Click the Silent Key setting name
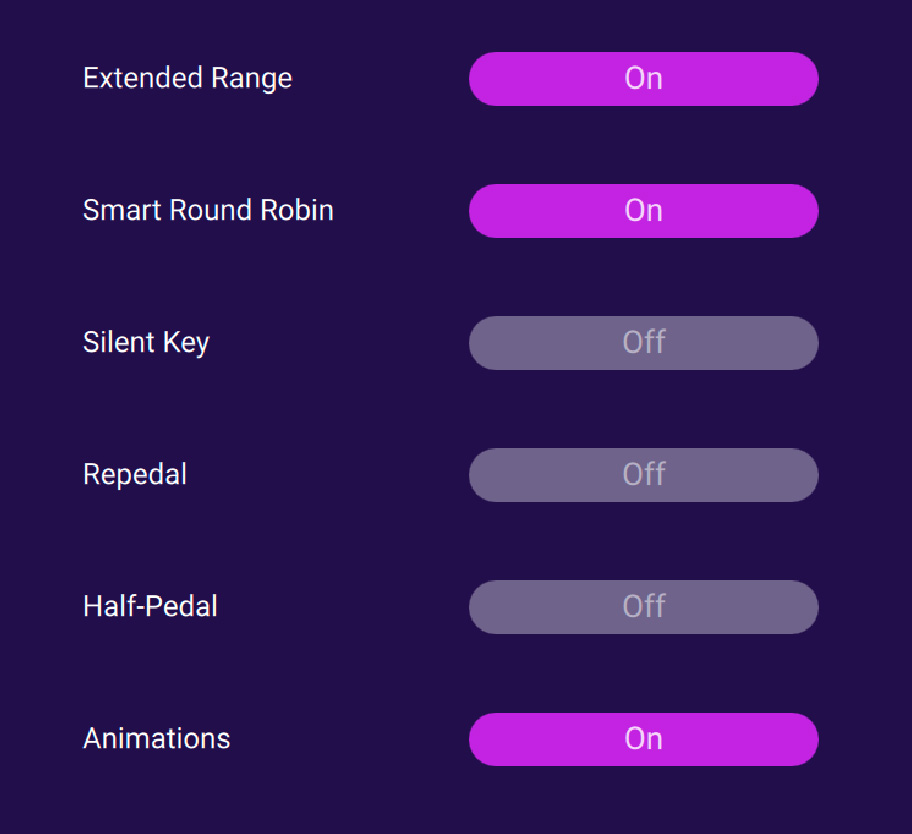This screenshot has width=912, height=834. coord(146,342)
